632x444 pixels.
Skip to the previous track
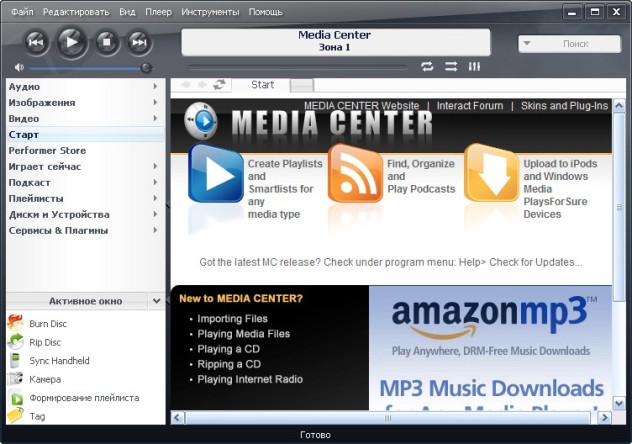pos(36,42)
